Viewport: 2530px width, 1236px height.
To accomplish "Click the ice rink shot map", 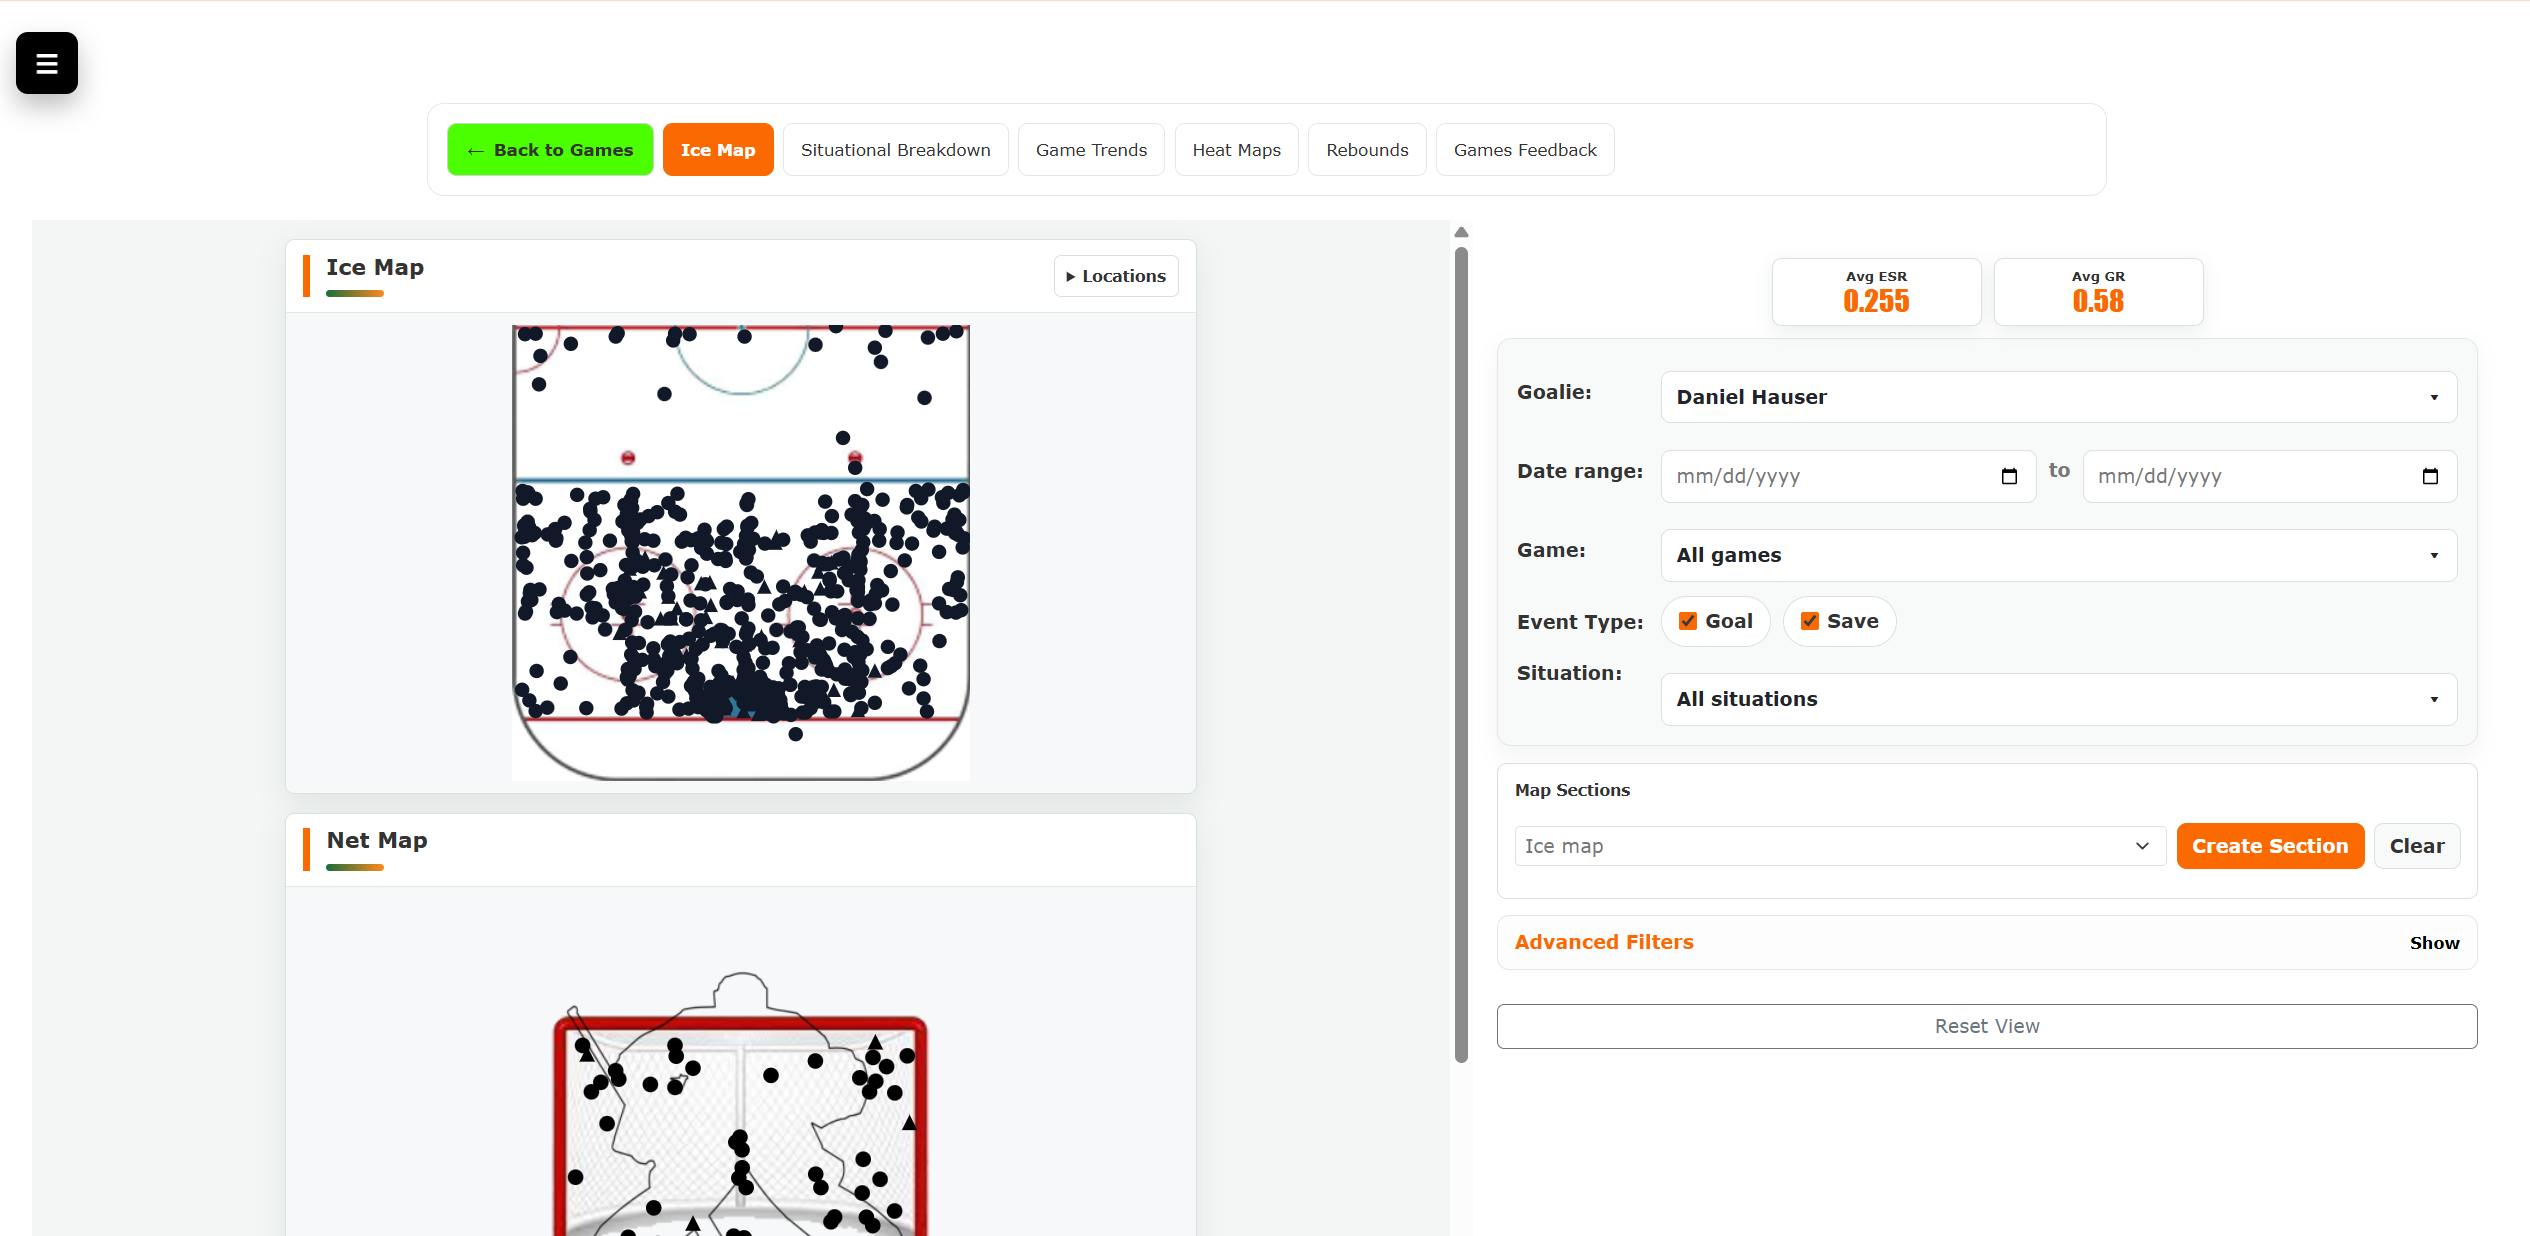I will (741, 552).
